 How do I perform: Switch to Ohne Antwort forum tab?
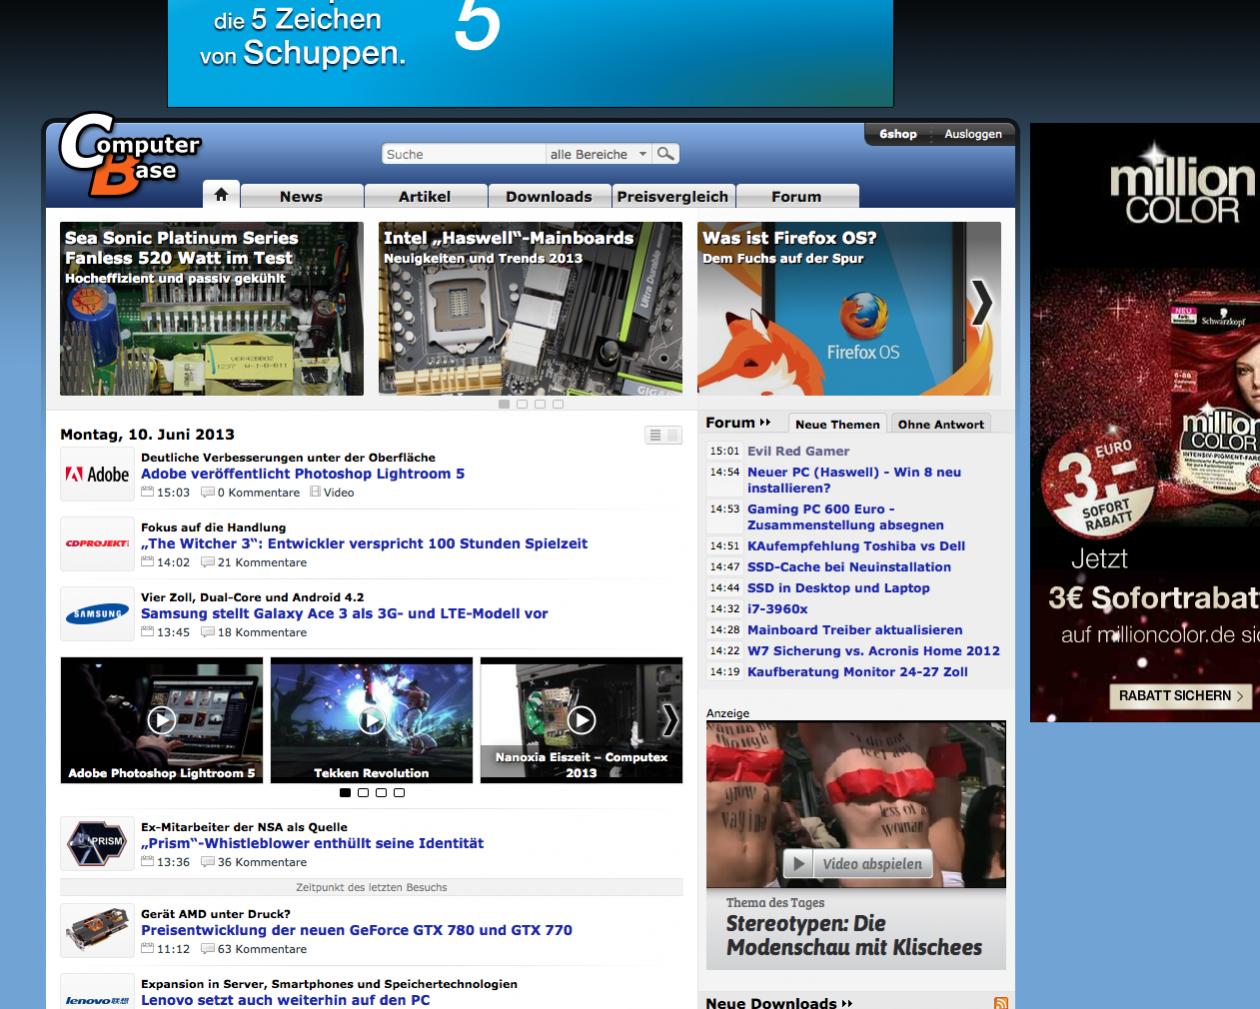[x=941, y=424]
